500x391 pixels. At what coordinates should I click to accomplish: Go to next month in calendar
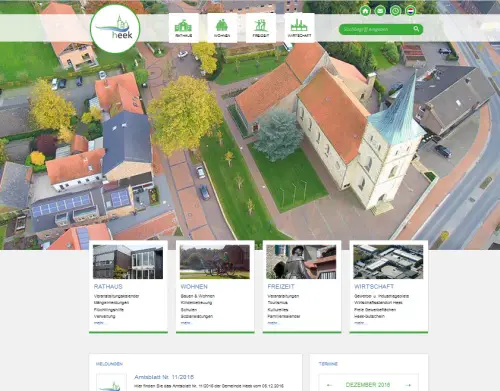(408, 385)
